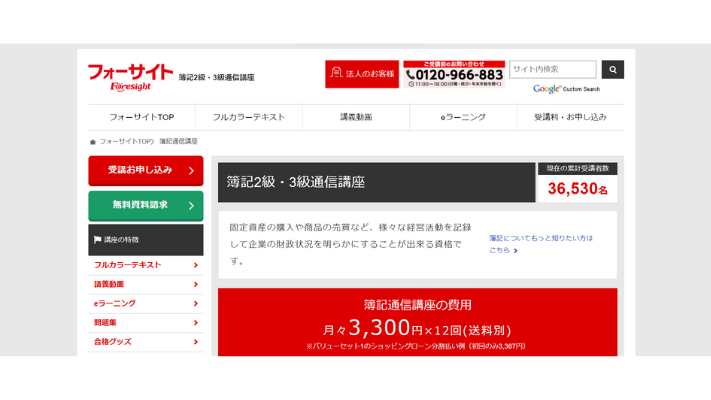Select sidebar eラーニング item
Screen dimensions: 711x400
146,303
